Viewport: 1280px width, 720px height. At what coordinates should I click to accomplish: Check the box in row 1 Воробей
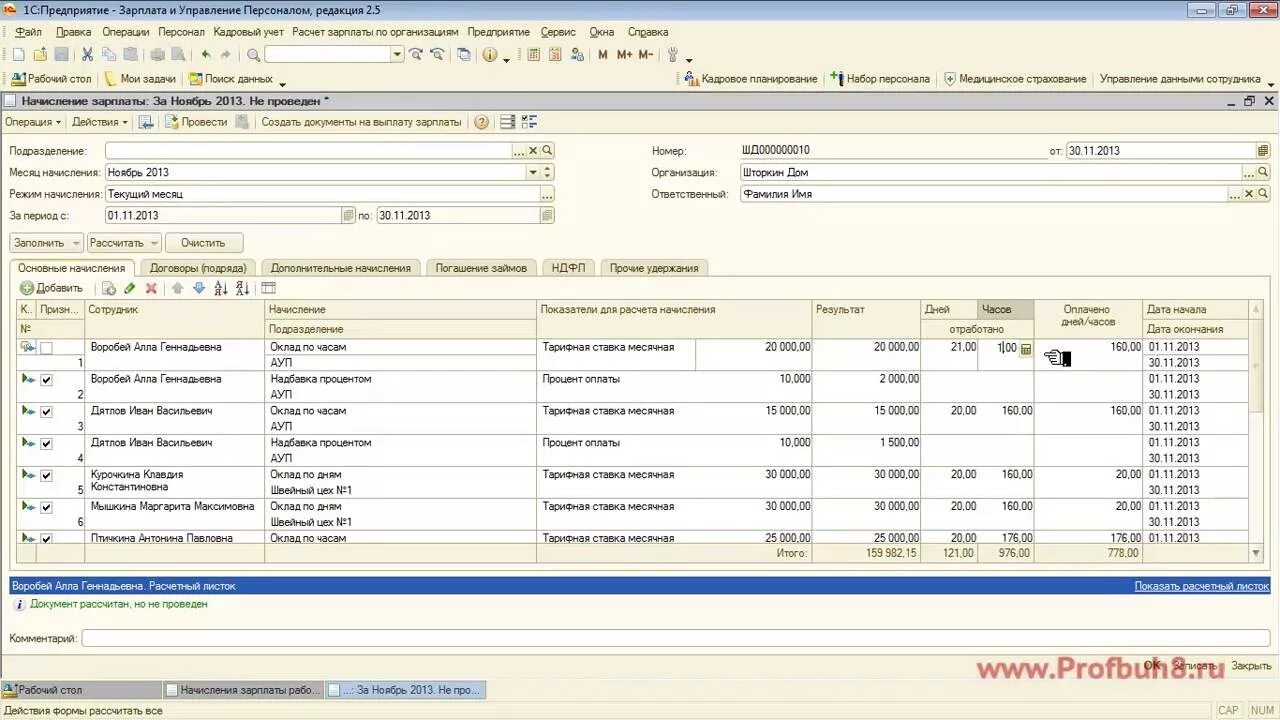(46, 348)
